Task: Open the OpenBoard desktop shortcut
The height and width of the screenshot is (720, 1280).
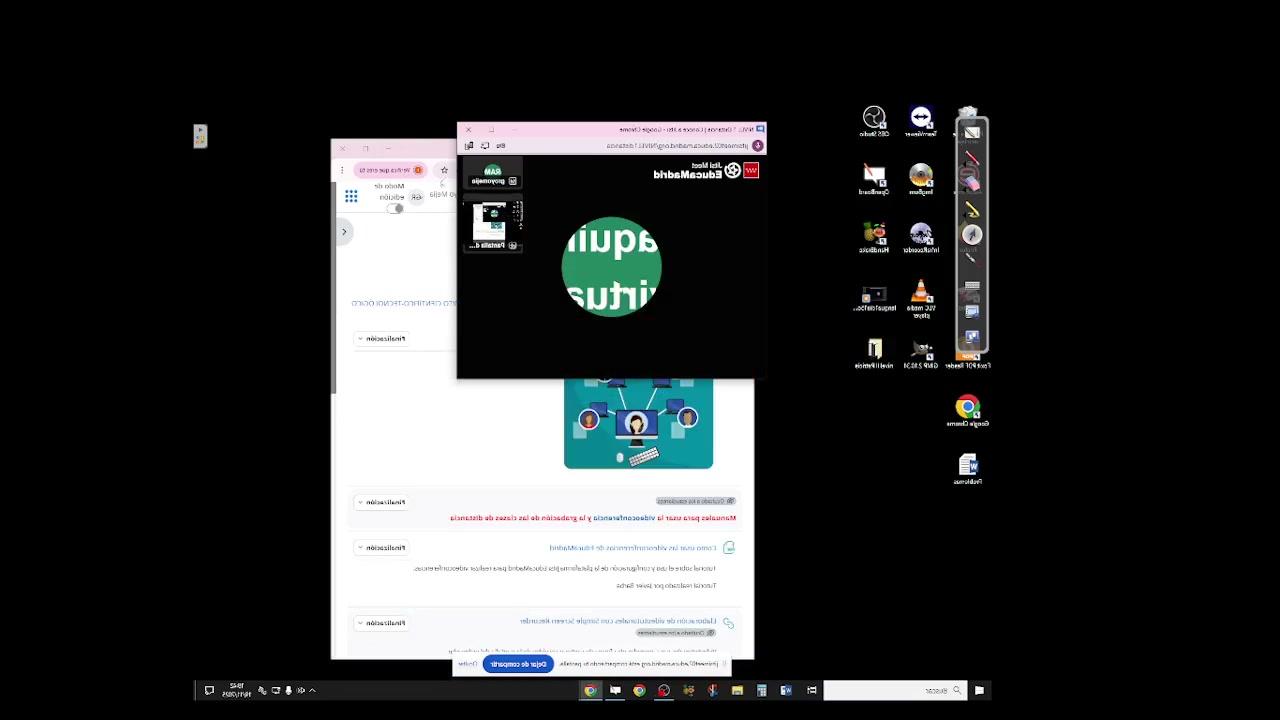Action: coord(874,180)
